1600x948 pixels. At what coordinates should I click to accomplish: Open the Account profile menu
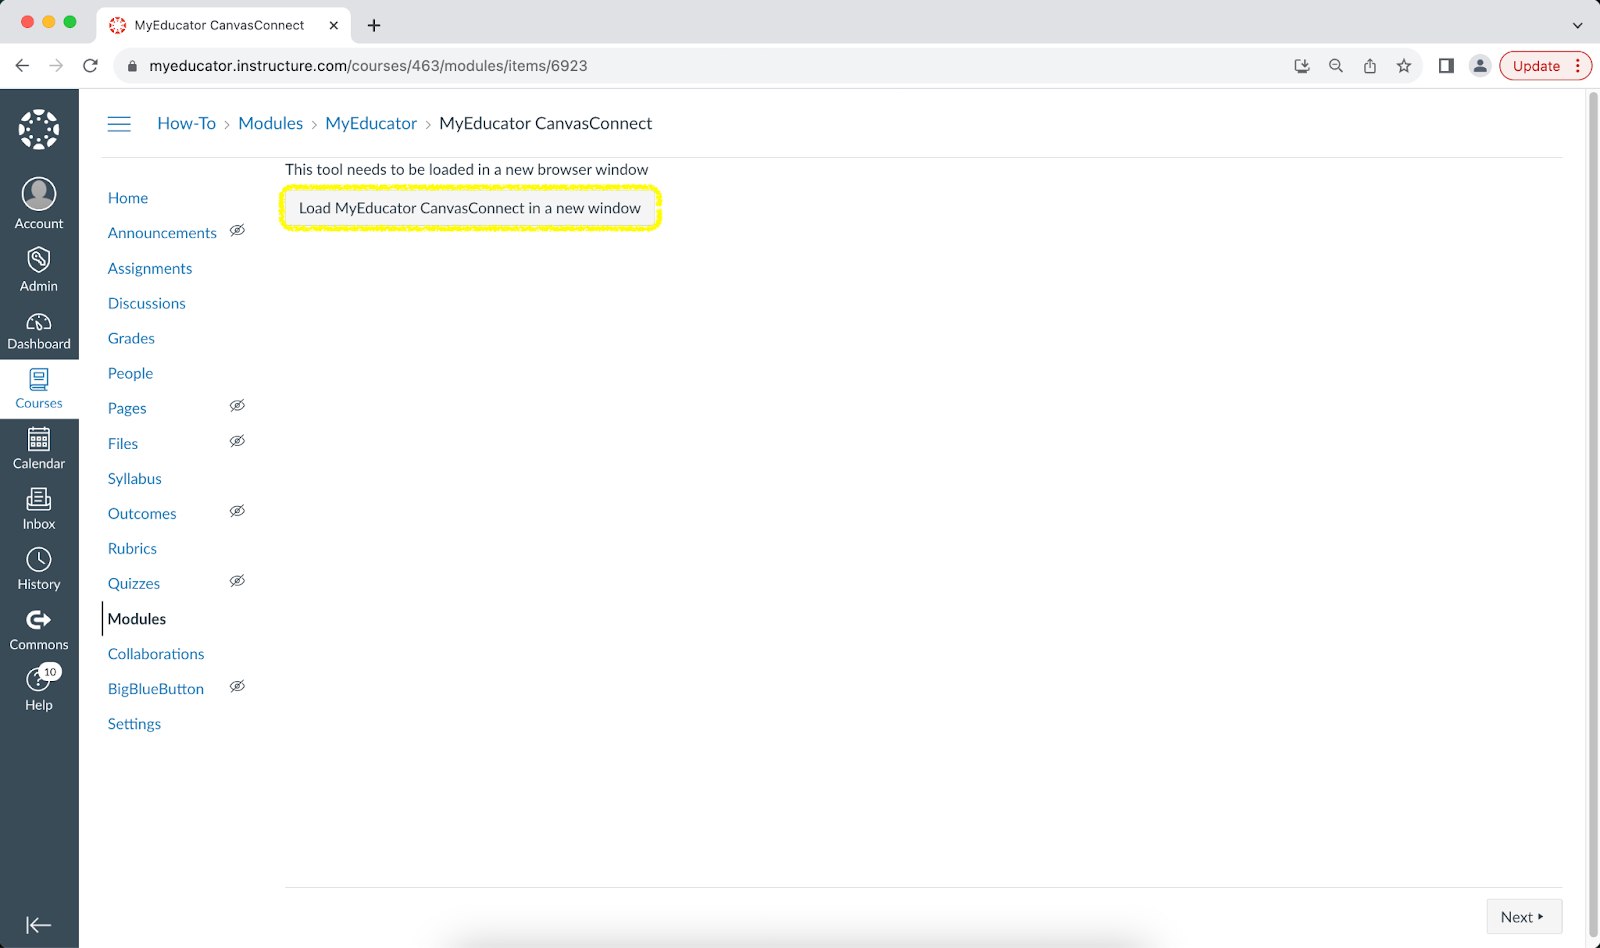pyautogui.click(x=39, y=204)
